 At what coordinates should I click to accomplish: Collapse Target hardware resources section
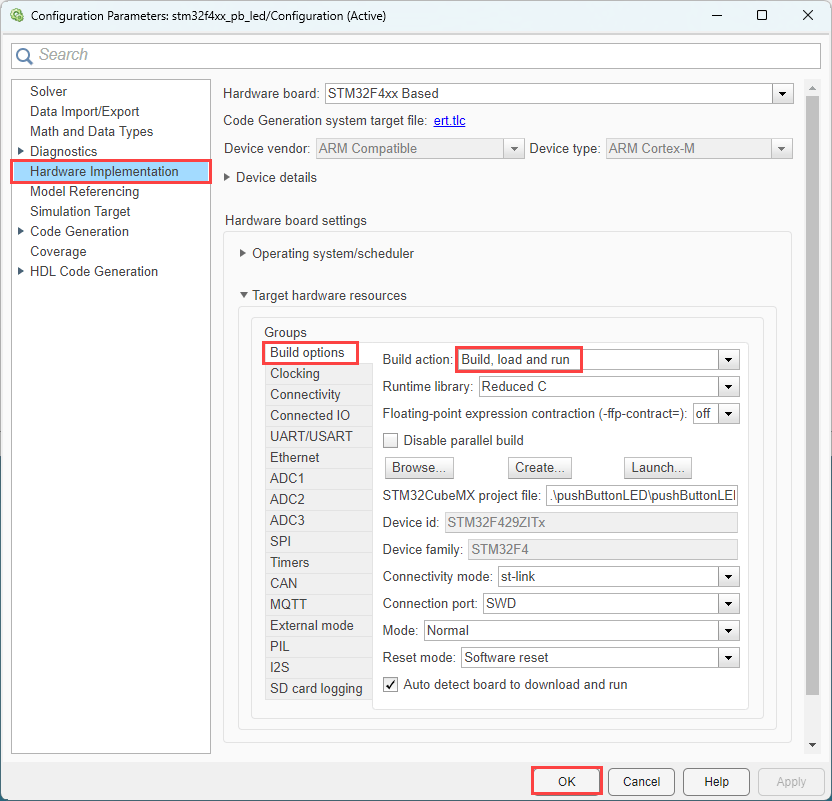[244, 294]
